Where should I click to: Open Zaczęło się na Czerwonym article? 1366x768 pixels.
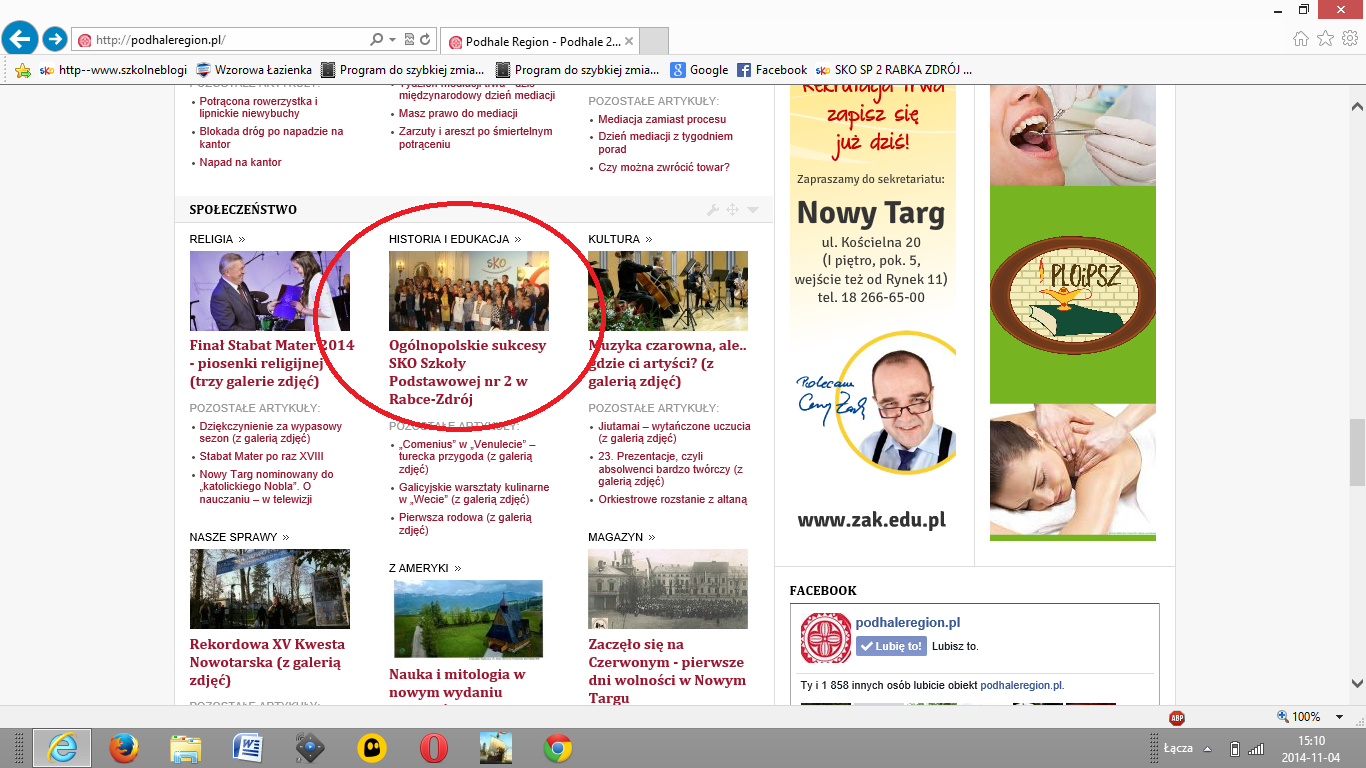[667, 671]
